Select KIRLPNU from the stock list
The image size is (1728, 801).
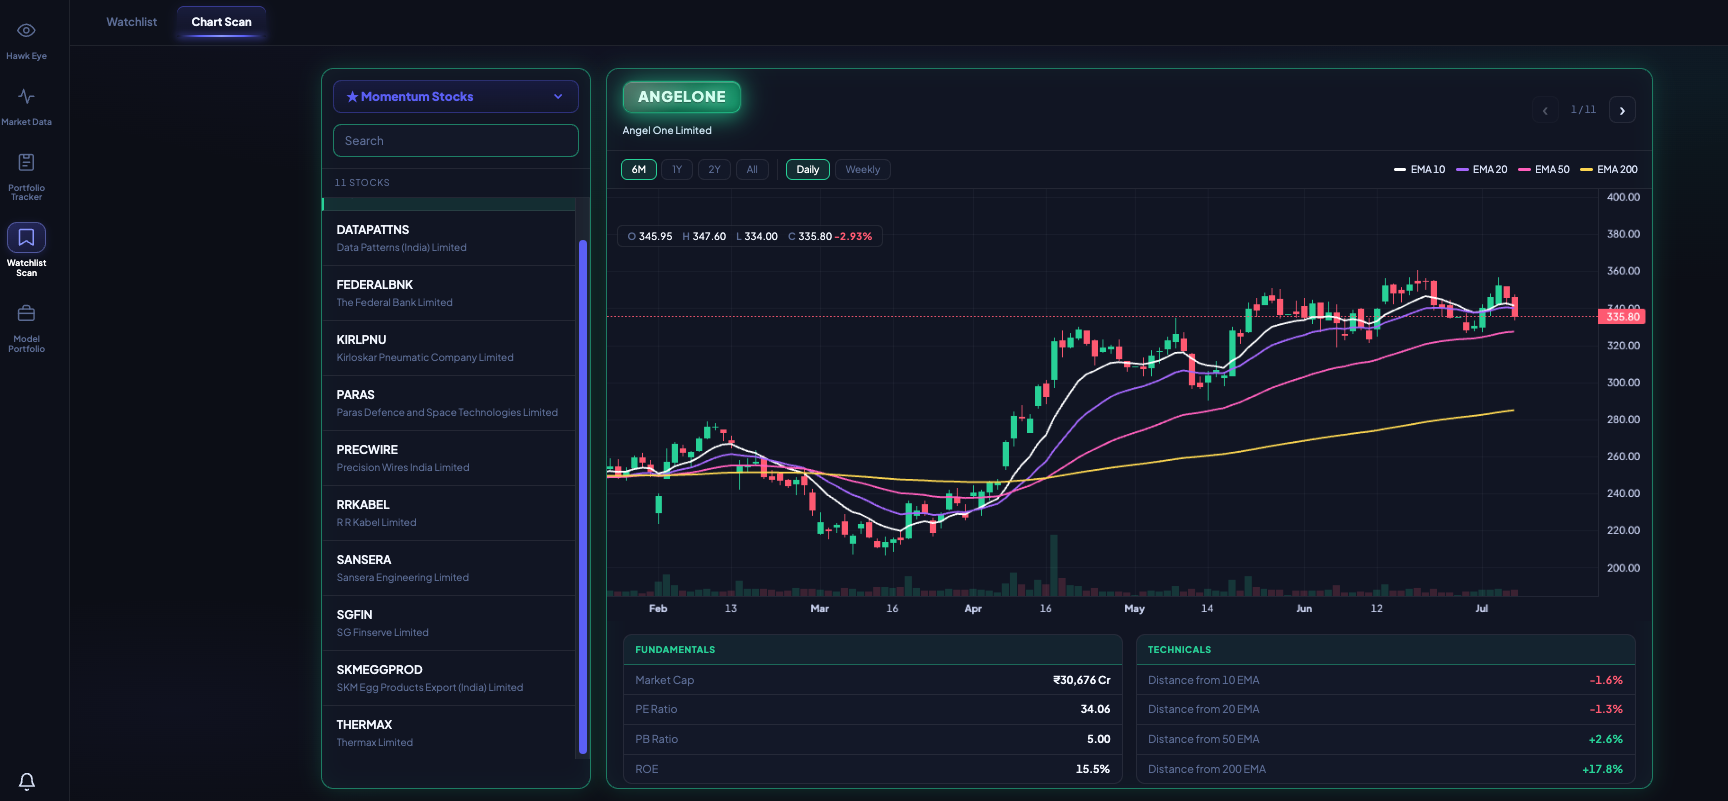pyautogui.click(x=449, y=348)
